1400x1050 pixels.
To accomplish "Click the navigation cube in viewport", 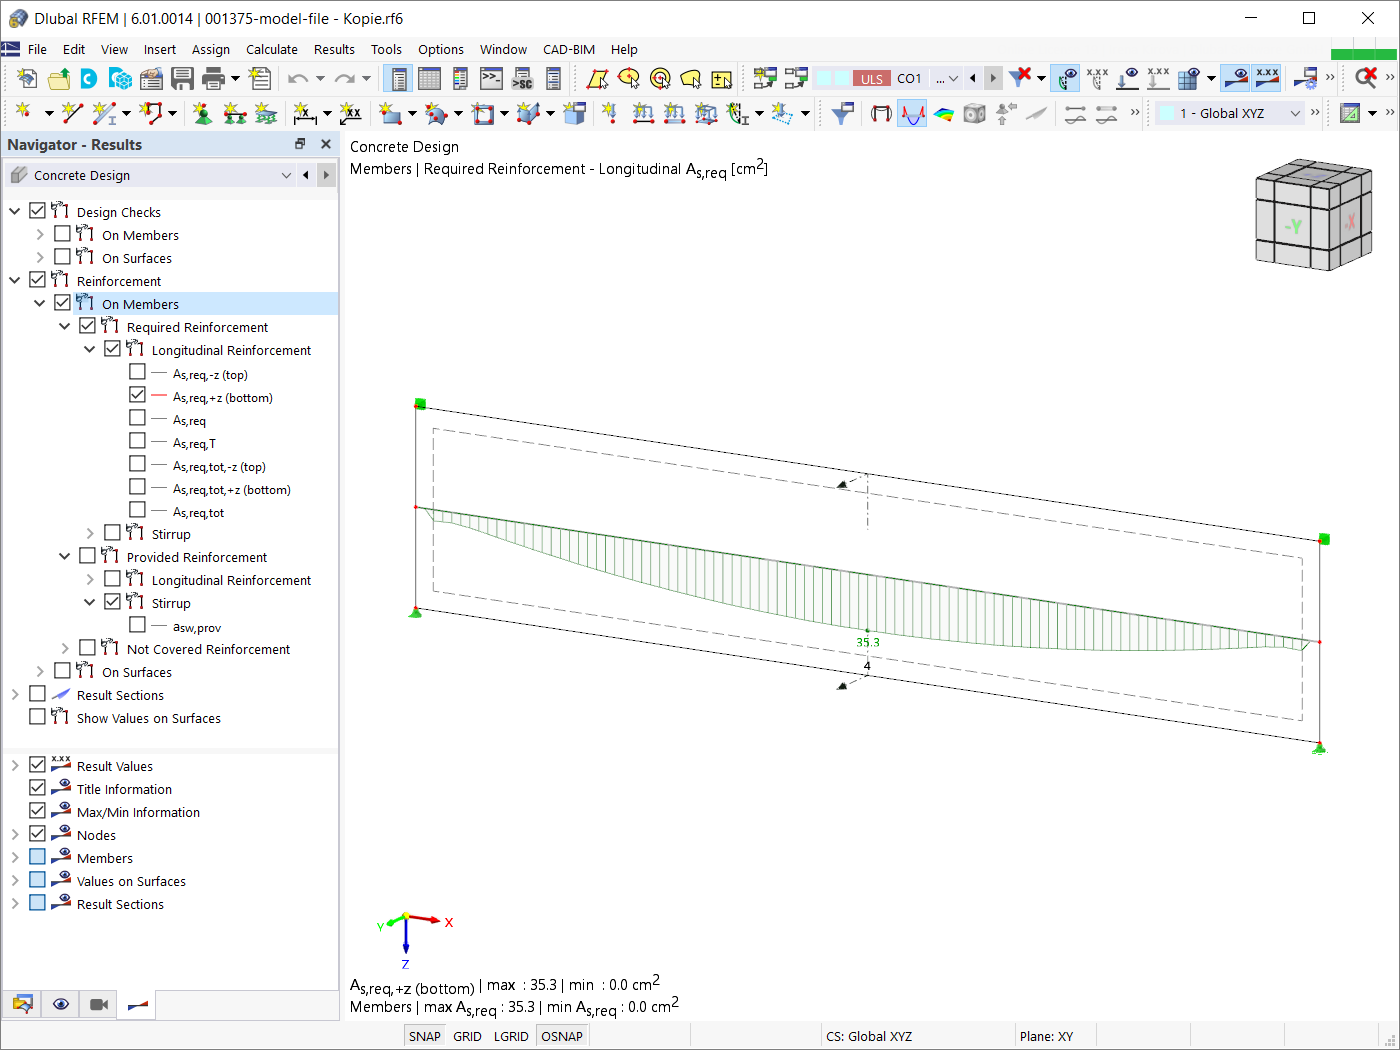I will pyautogui.click(x=1312, y=213).
